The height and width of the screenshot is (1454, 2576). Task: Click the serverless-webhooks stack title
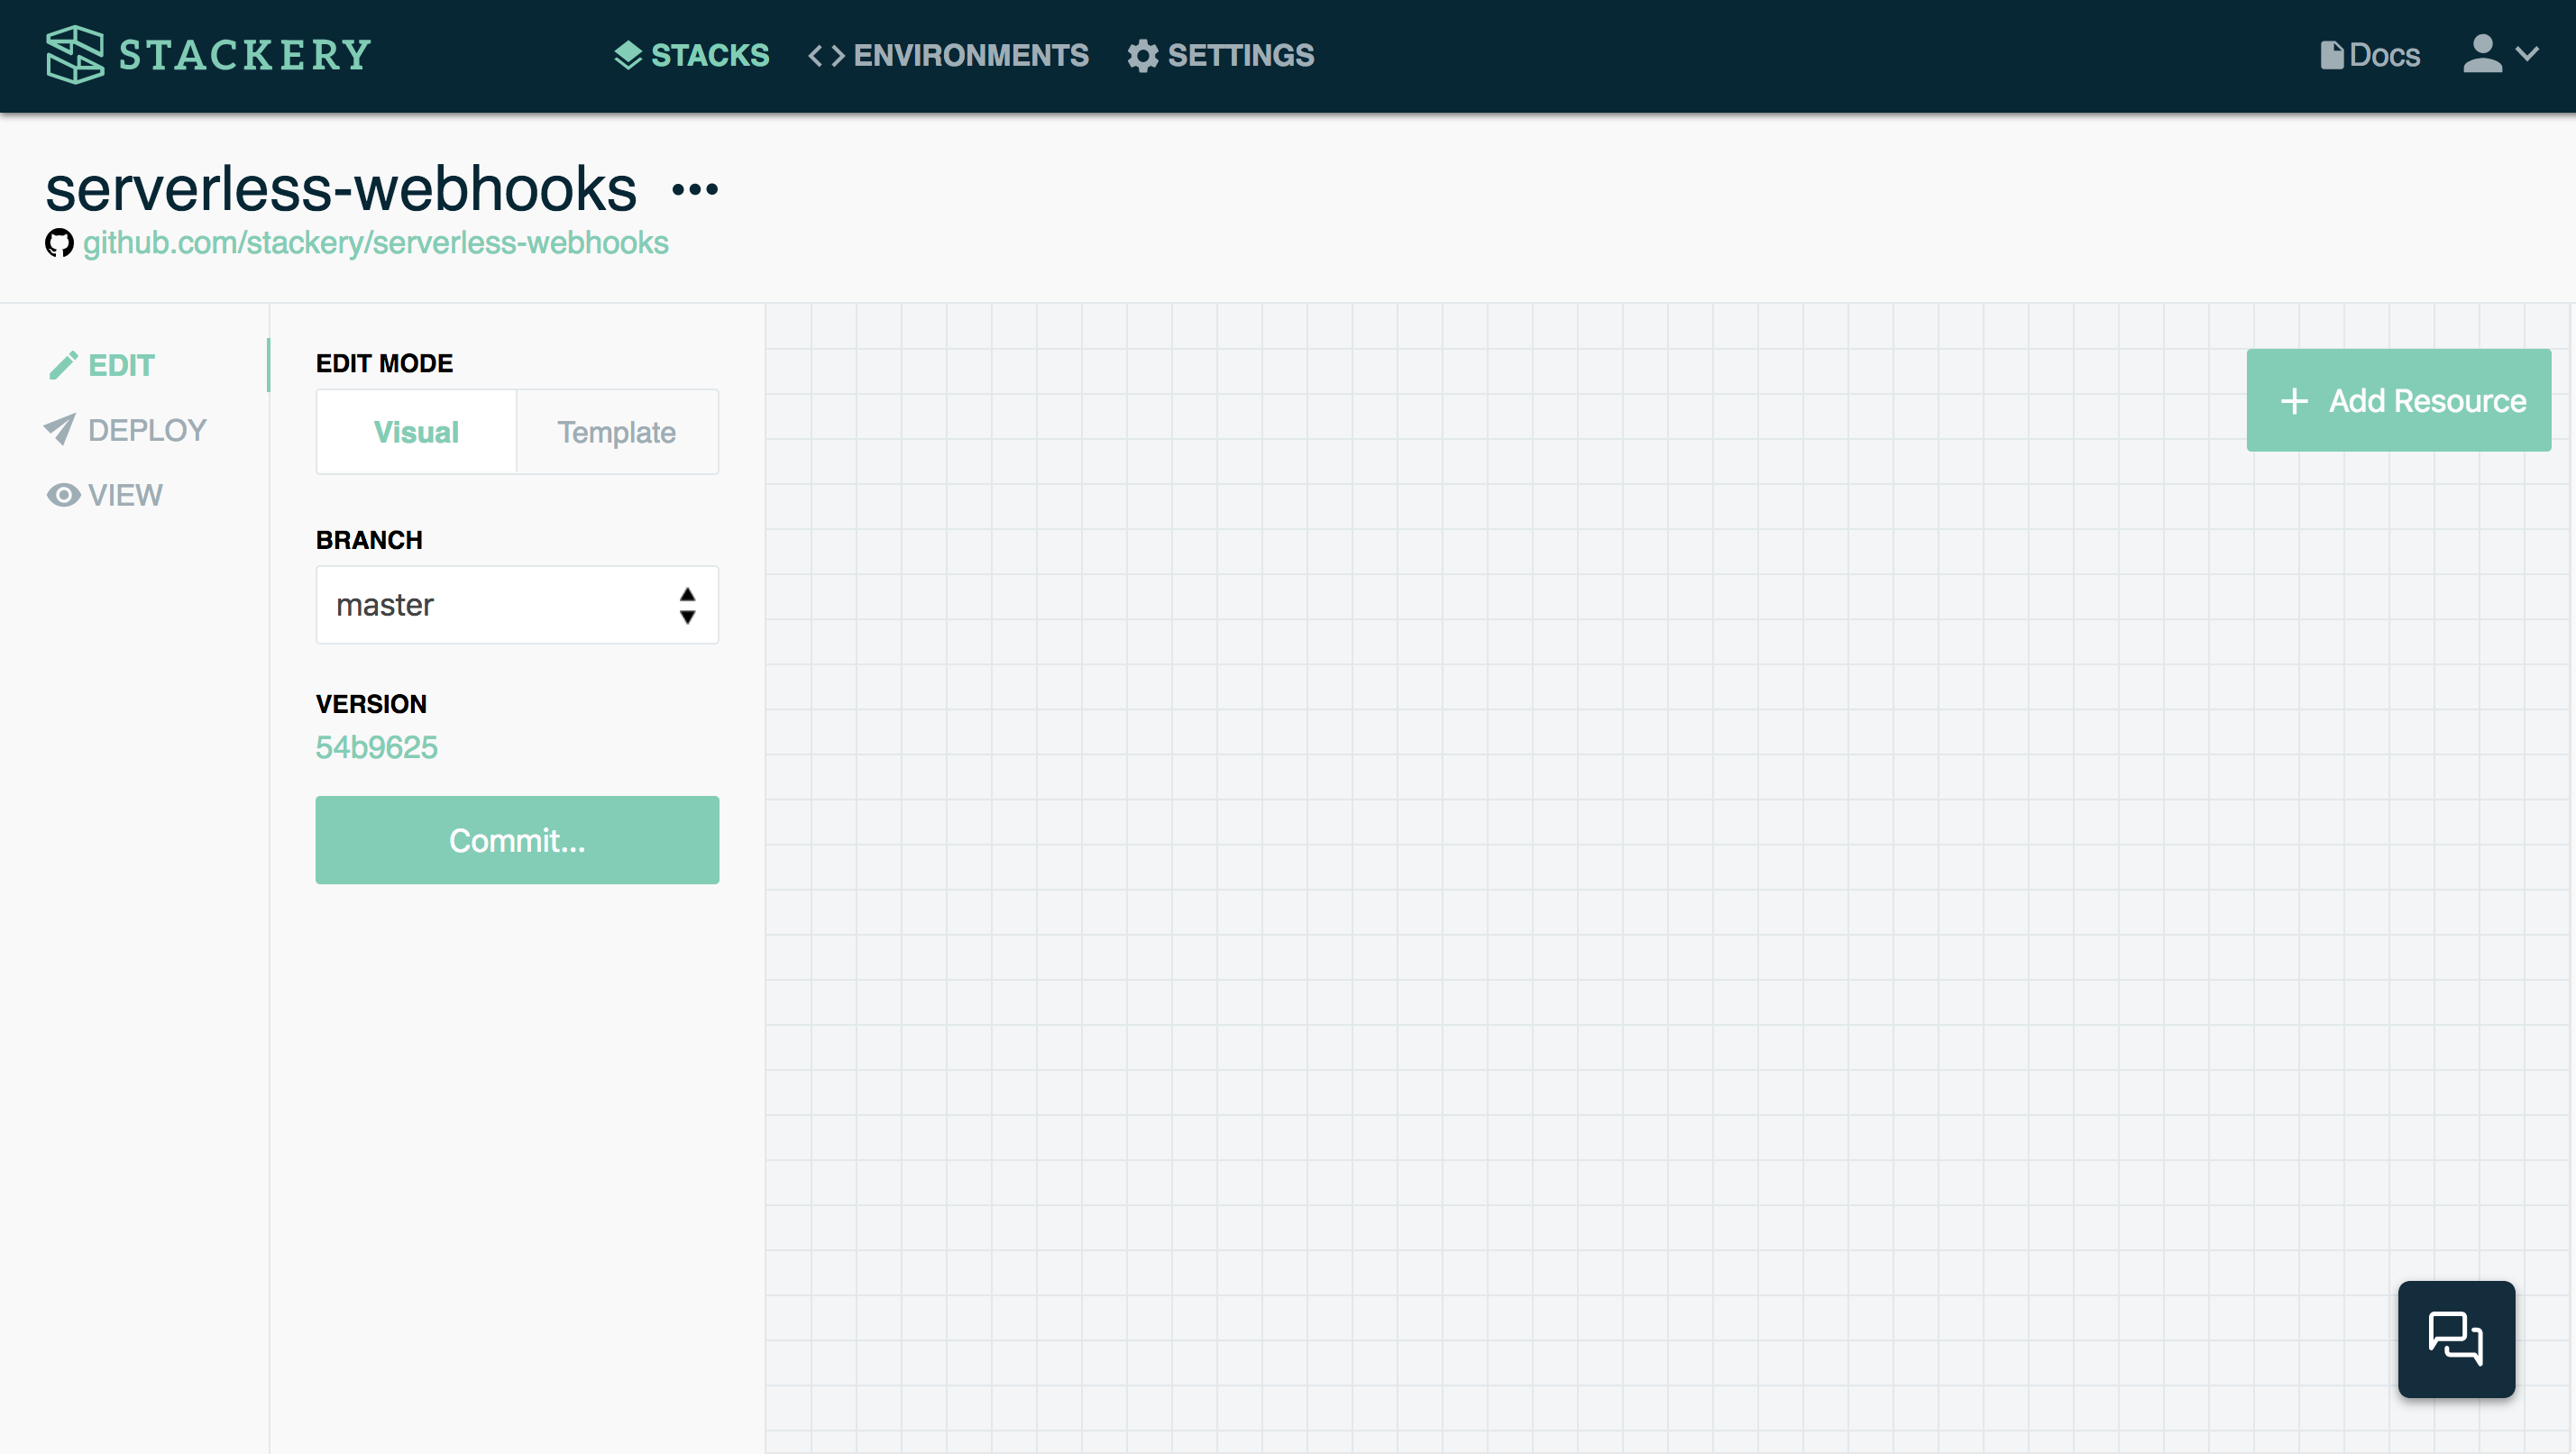341,188
